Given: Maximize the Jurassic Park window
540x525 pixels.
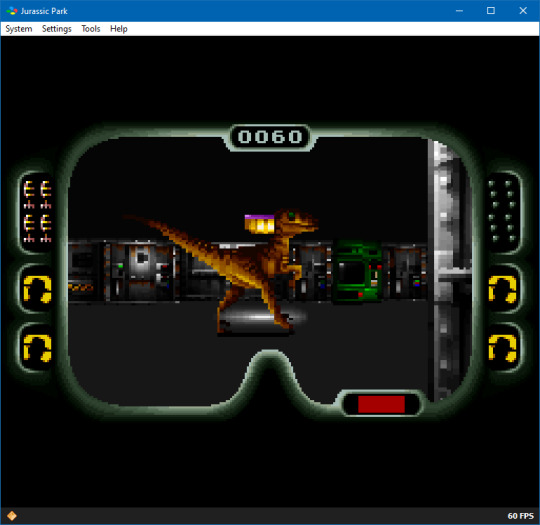Looking at the screenshot, I should (x=491, y=11).
